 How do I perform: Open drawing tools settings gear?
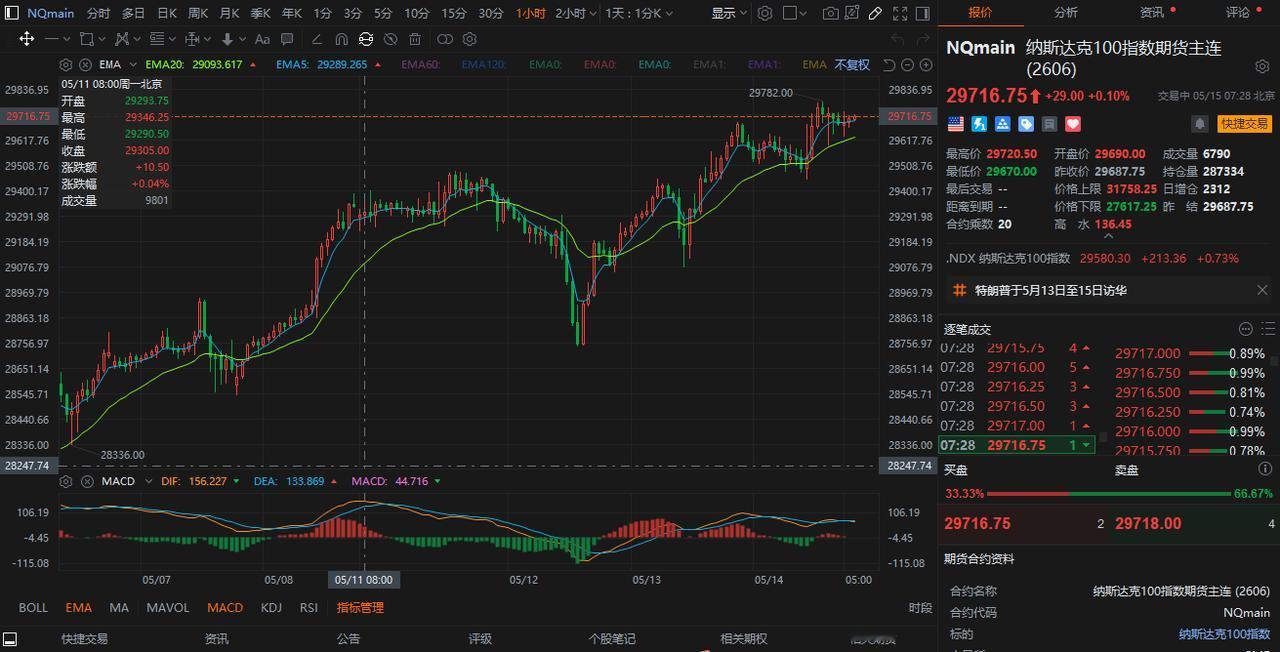pos(469,39)
